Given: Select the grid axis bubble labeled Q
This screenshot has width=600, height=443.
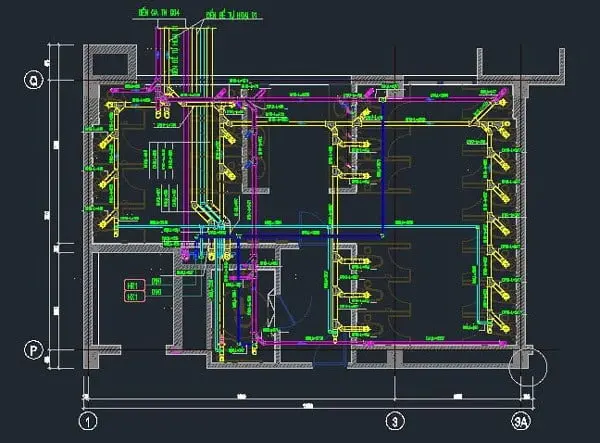Looking at the screenshot, I should pos(34,80).
